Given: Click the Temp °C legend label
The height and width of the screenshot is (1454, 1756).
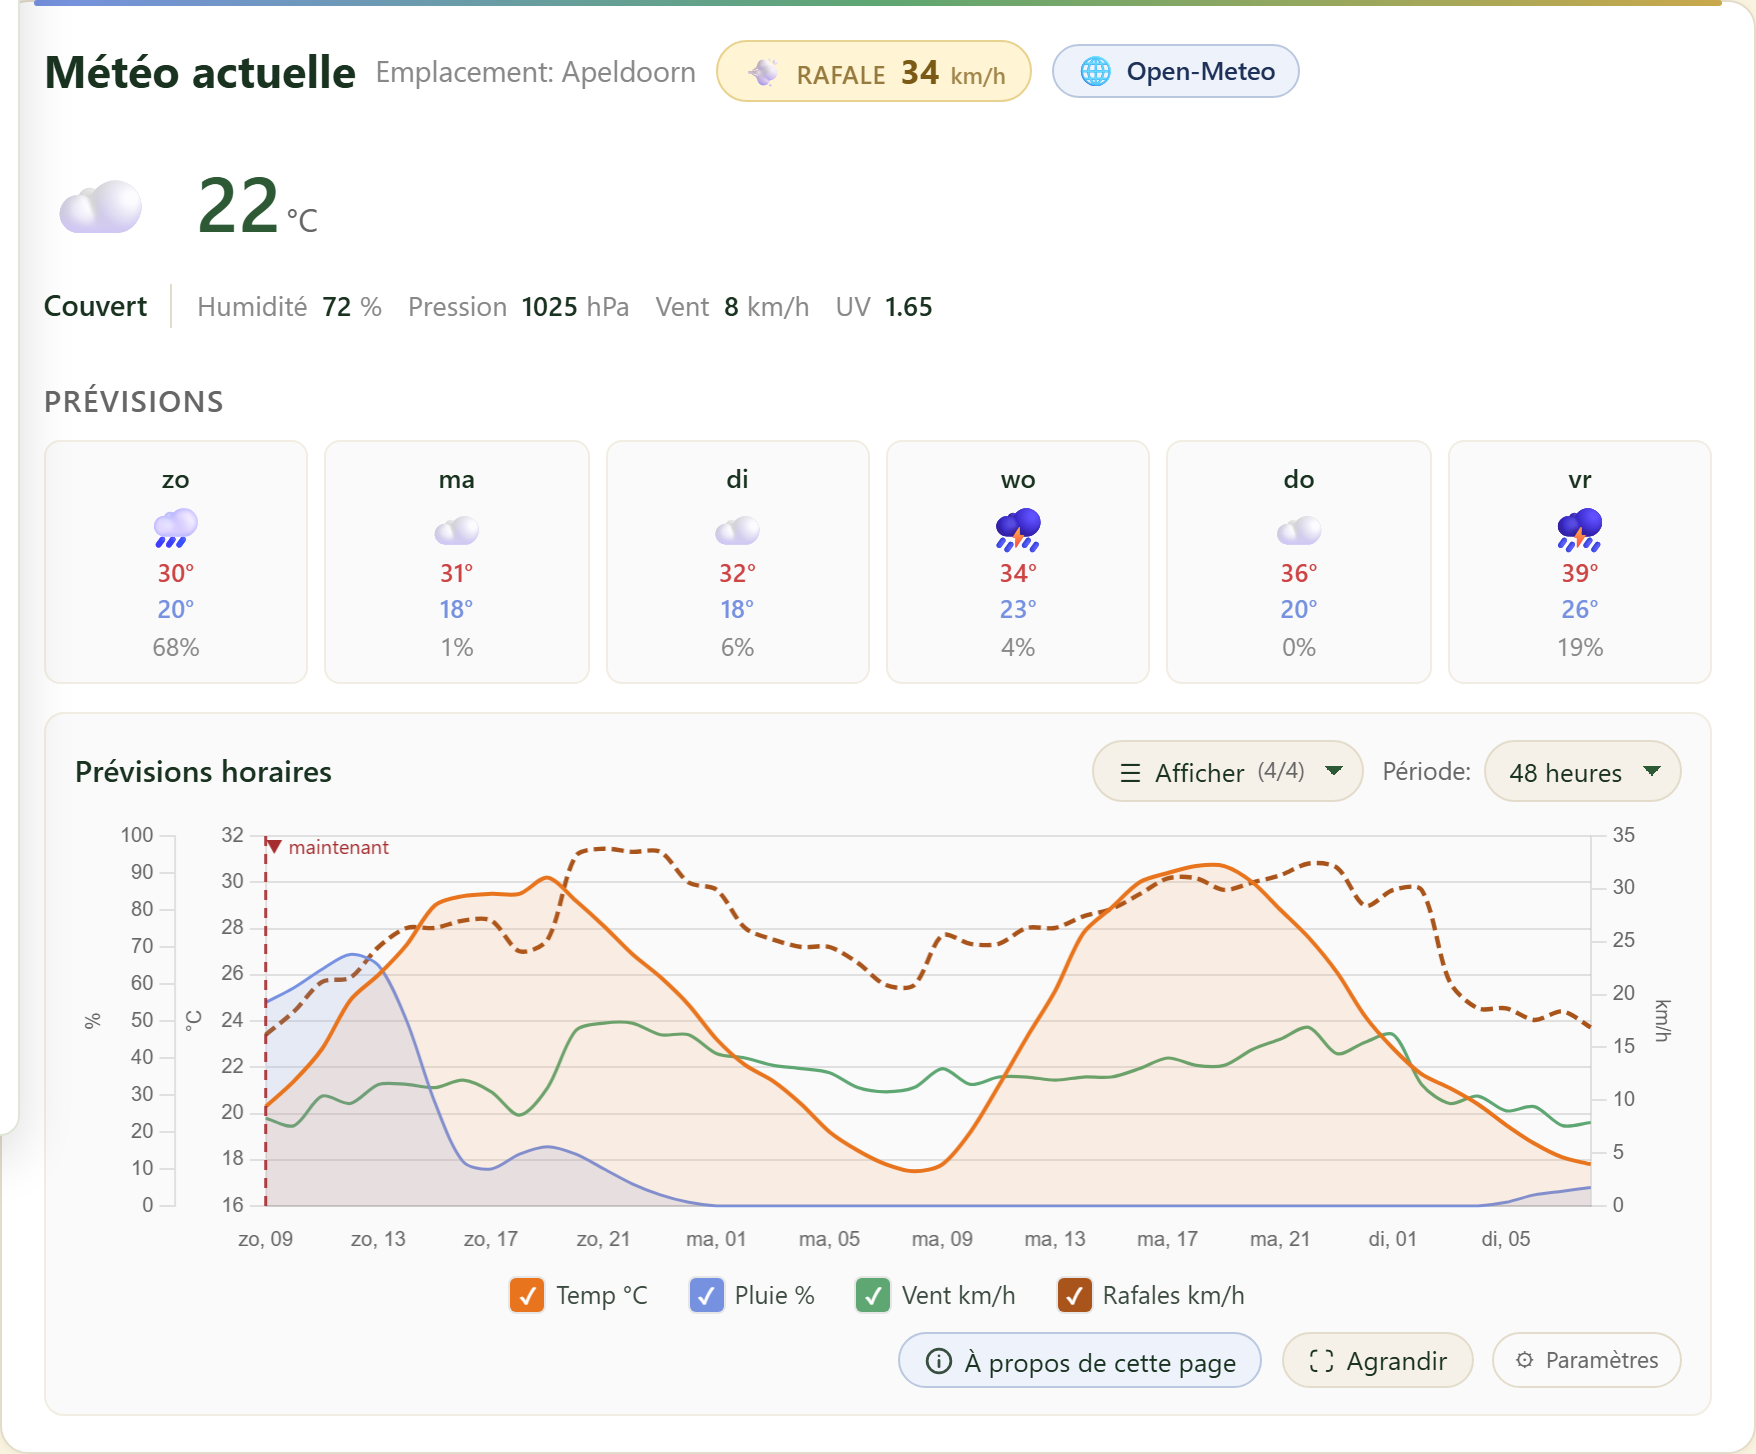Looking at the screenshot, I should click(x=602, y=1295).
